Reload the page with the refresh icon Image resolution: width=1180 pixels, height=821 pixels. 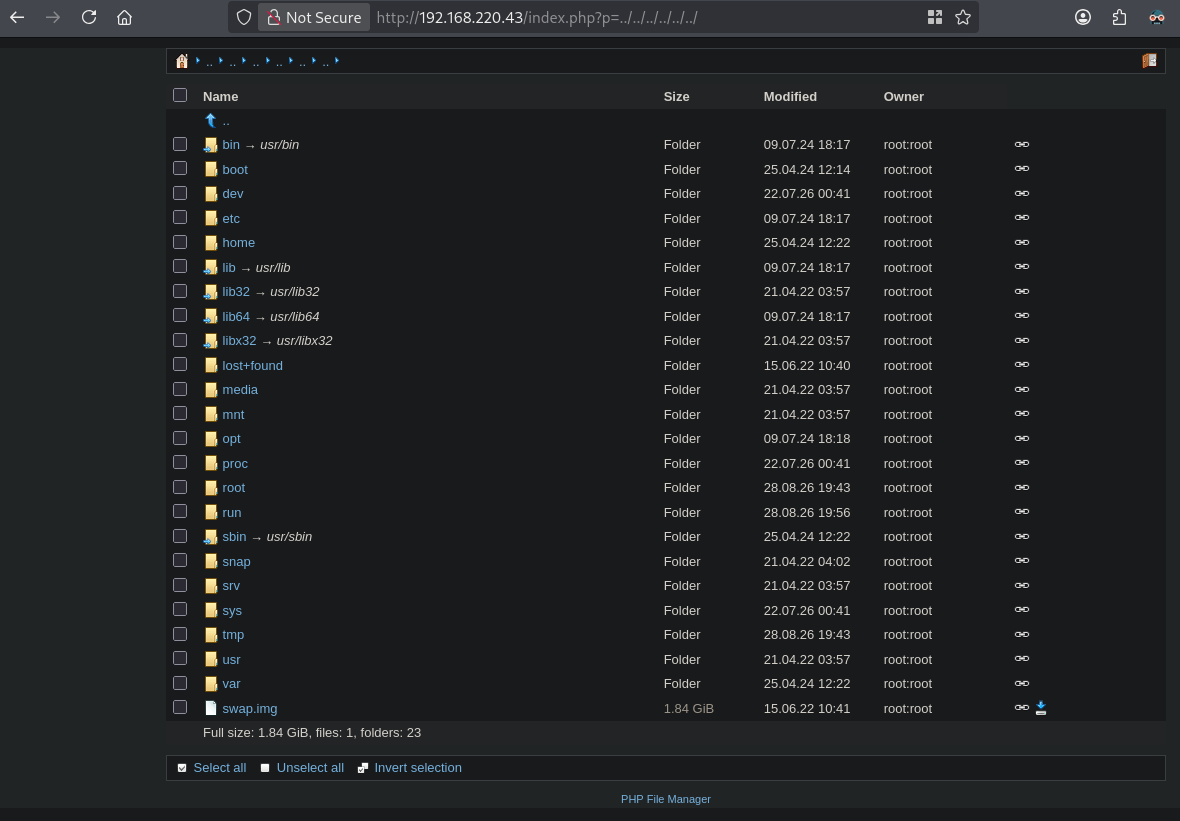point(89,17)
